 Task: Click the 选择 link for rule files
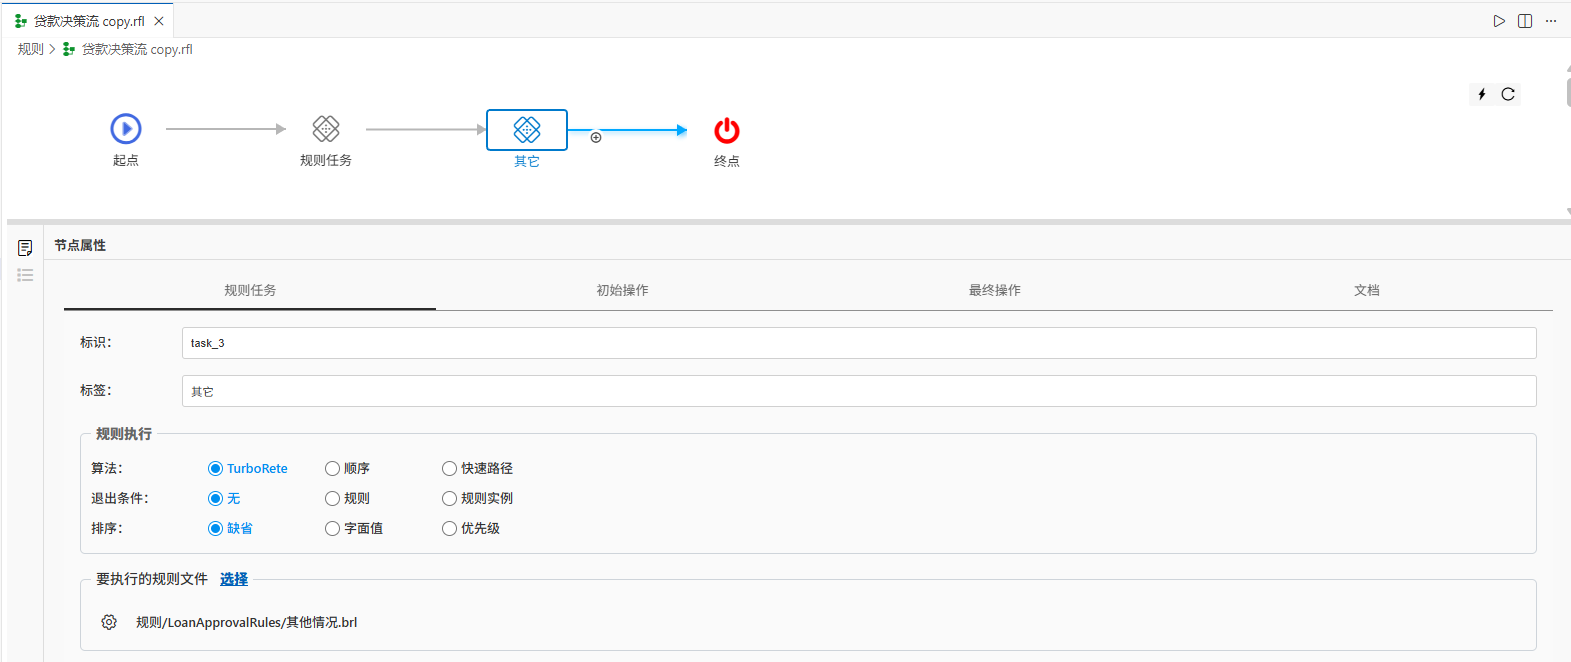(x=234, y=579)
